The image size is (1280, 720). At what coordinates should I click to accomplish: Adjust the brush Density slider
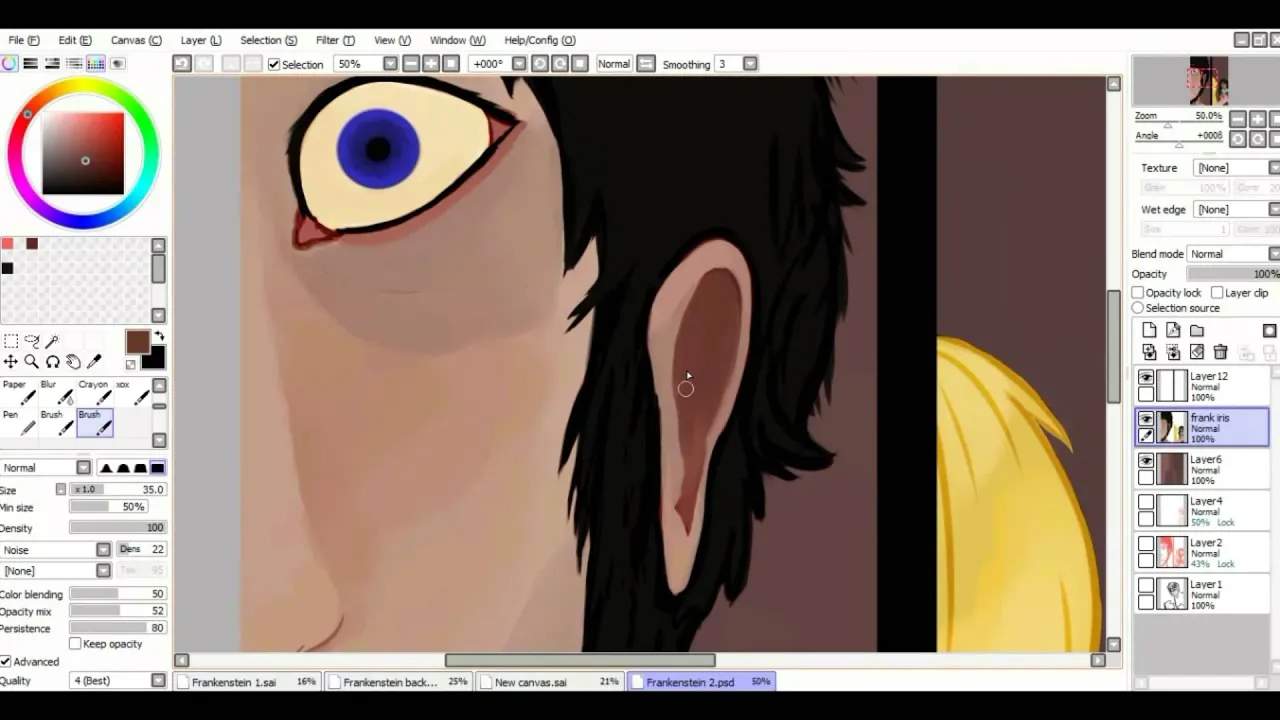coord(118,528)
